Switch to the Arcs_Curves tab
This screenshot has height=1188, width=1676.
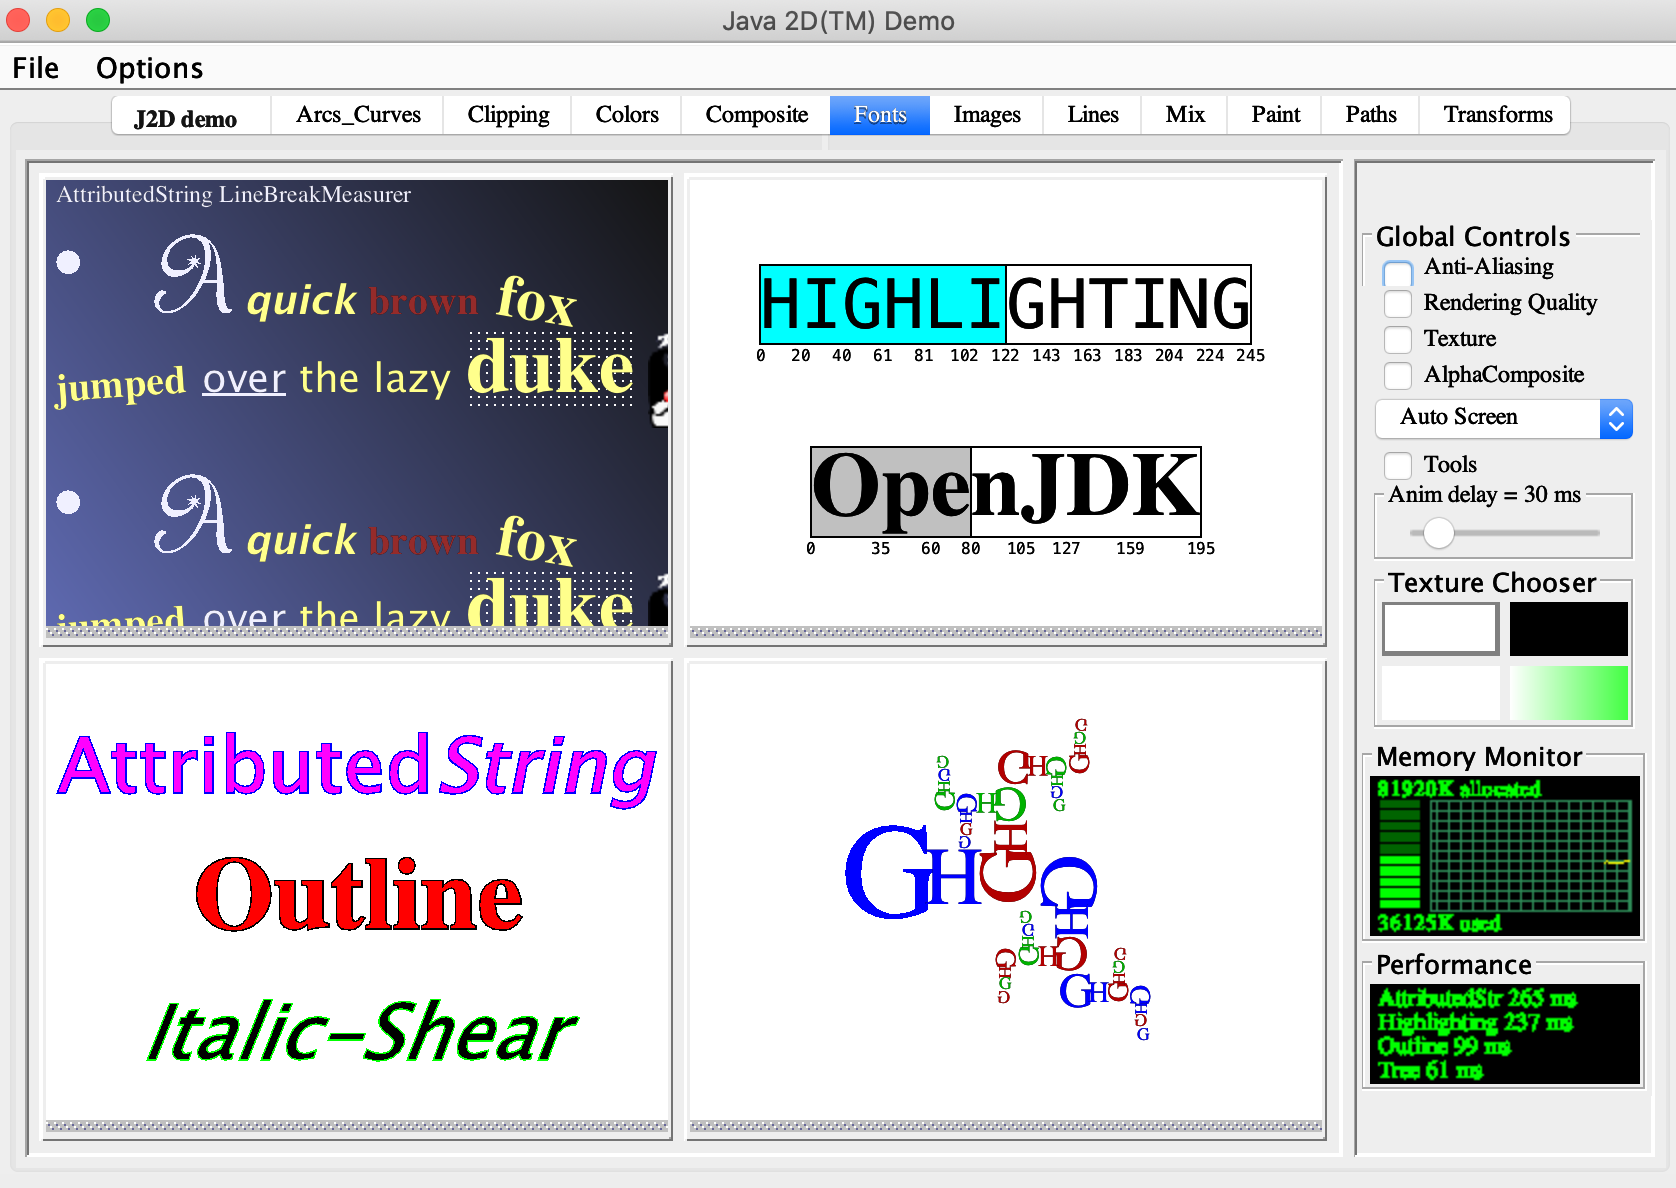click(358, 115)
